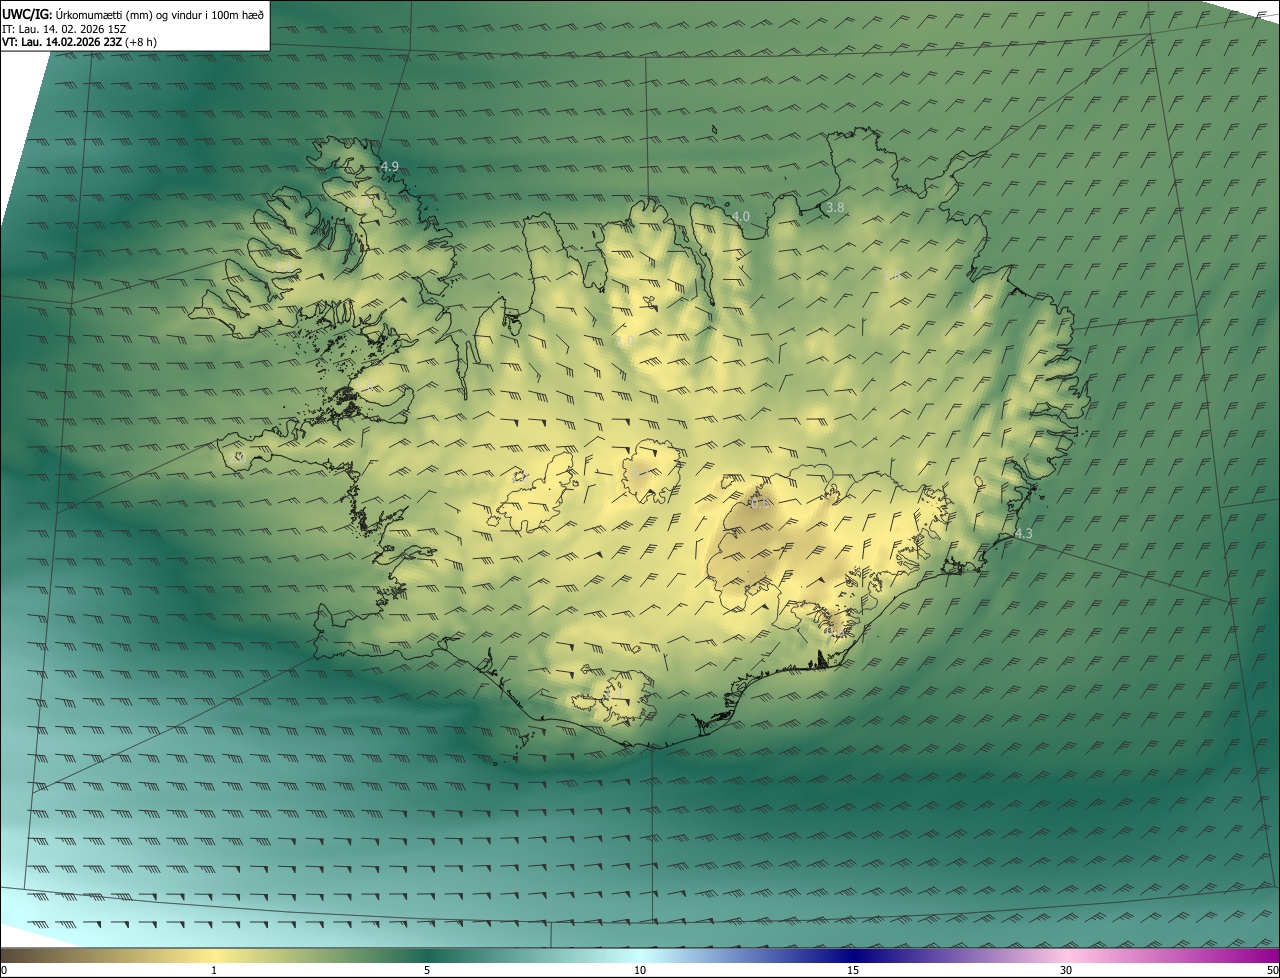
Task: Click the 4.0 value label on the north coast
Action: point(741,216)
